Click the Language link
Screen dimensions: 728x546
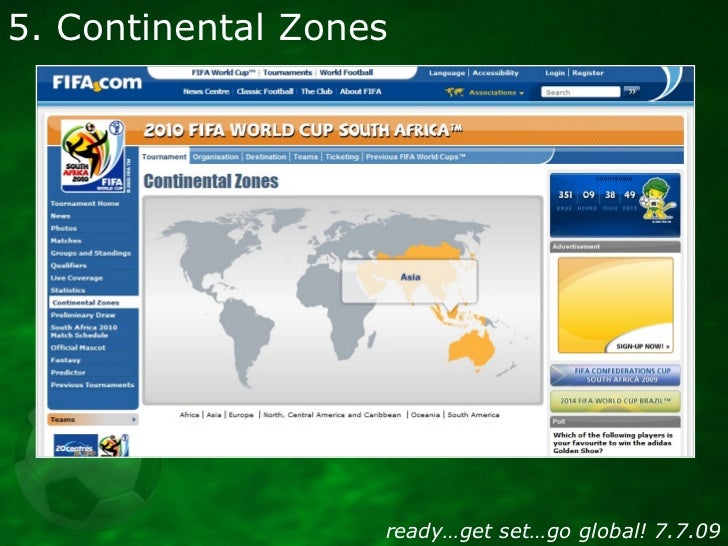coord(447,73)
